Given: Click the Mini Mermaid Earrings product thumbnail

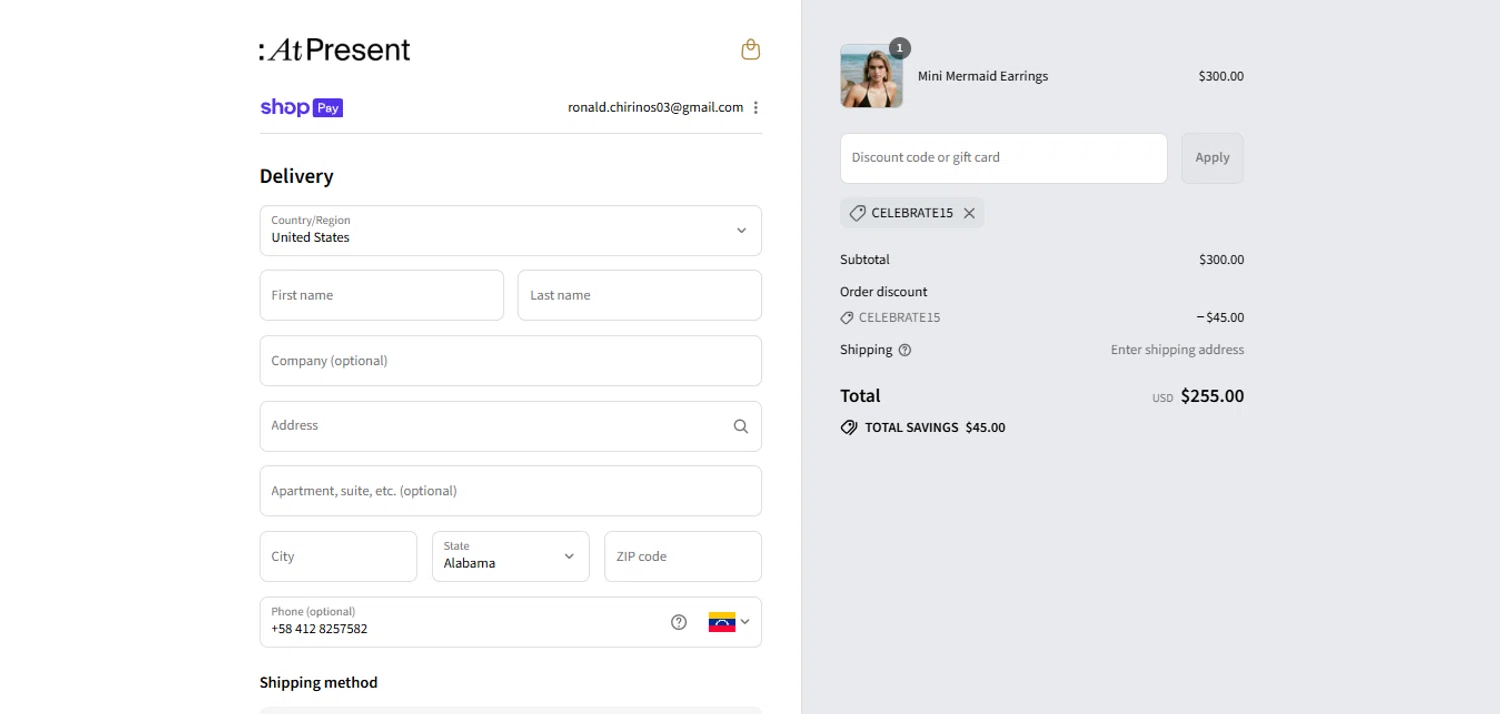Looking at the screenshot, I should click(872, 76).
